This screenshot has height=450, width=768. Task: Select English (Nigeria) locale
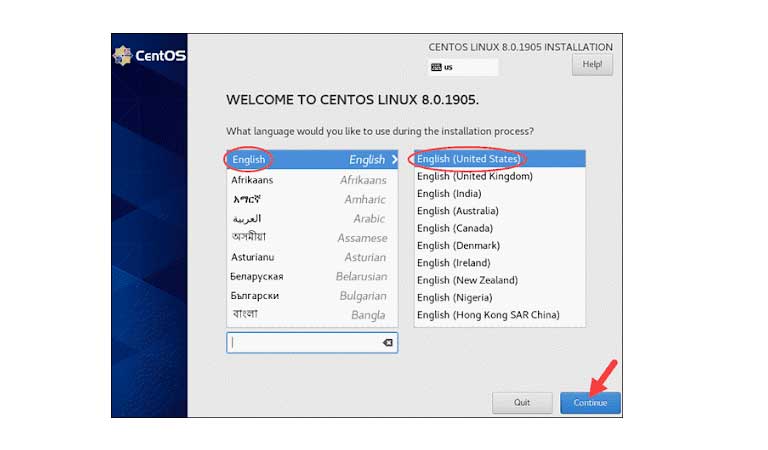tap(500, 298)
